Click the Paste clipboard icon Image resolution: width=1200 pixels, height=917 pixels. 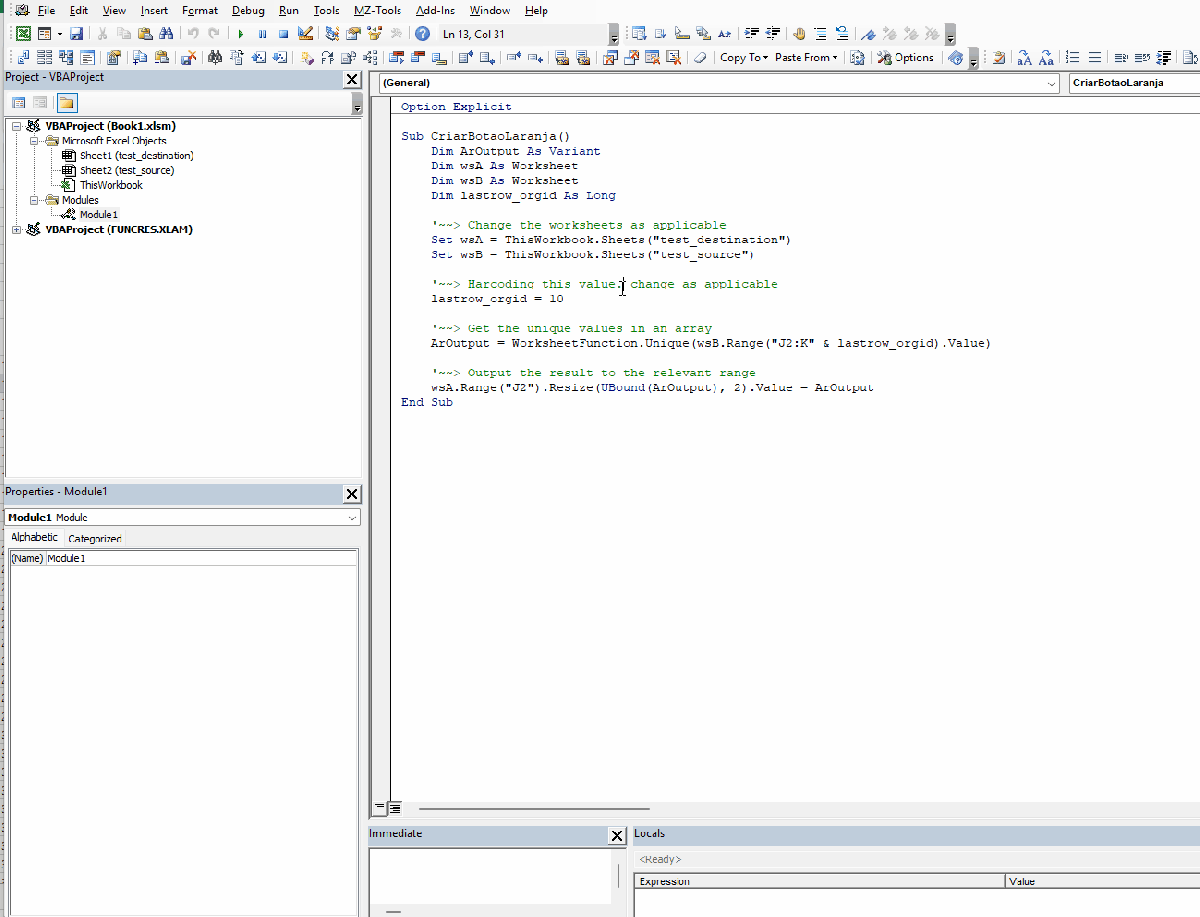click(x=146, y=33)
